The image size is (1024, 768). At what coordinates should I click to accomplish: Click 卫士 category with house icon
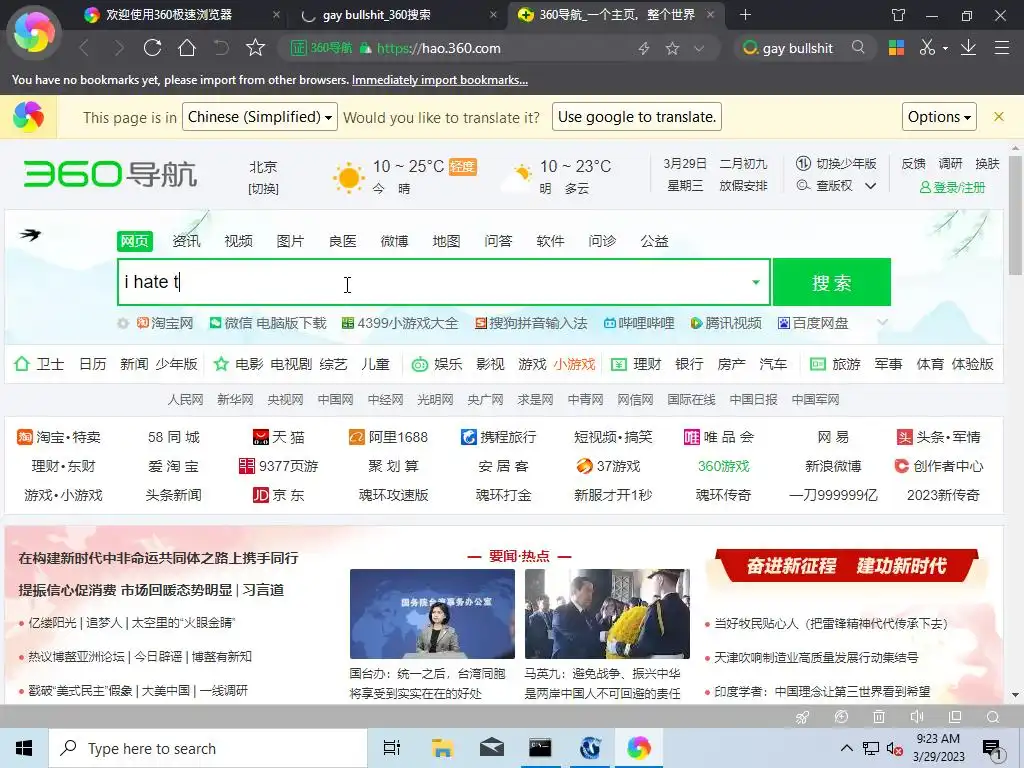(39, 364)
